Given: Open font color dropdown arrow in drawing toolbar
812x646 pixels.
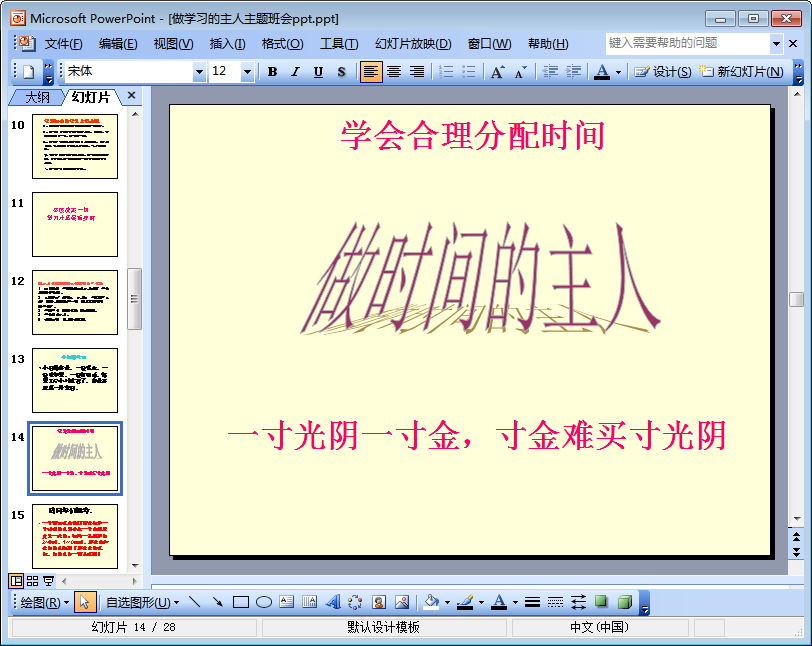Looking at the screenshot, I should [x=515, y=602].
